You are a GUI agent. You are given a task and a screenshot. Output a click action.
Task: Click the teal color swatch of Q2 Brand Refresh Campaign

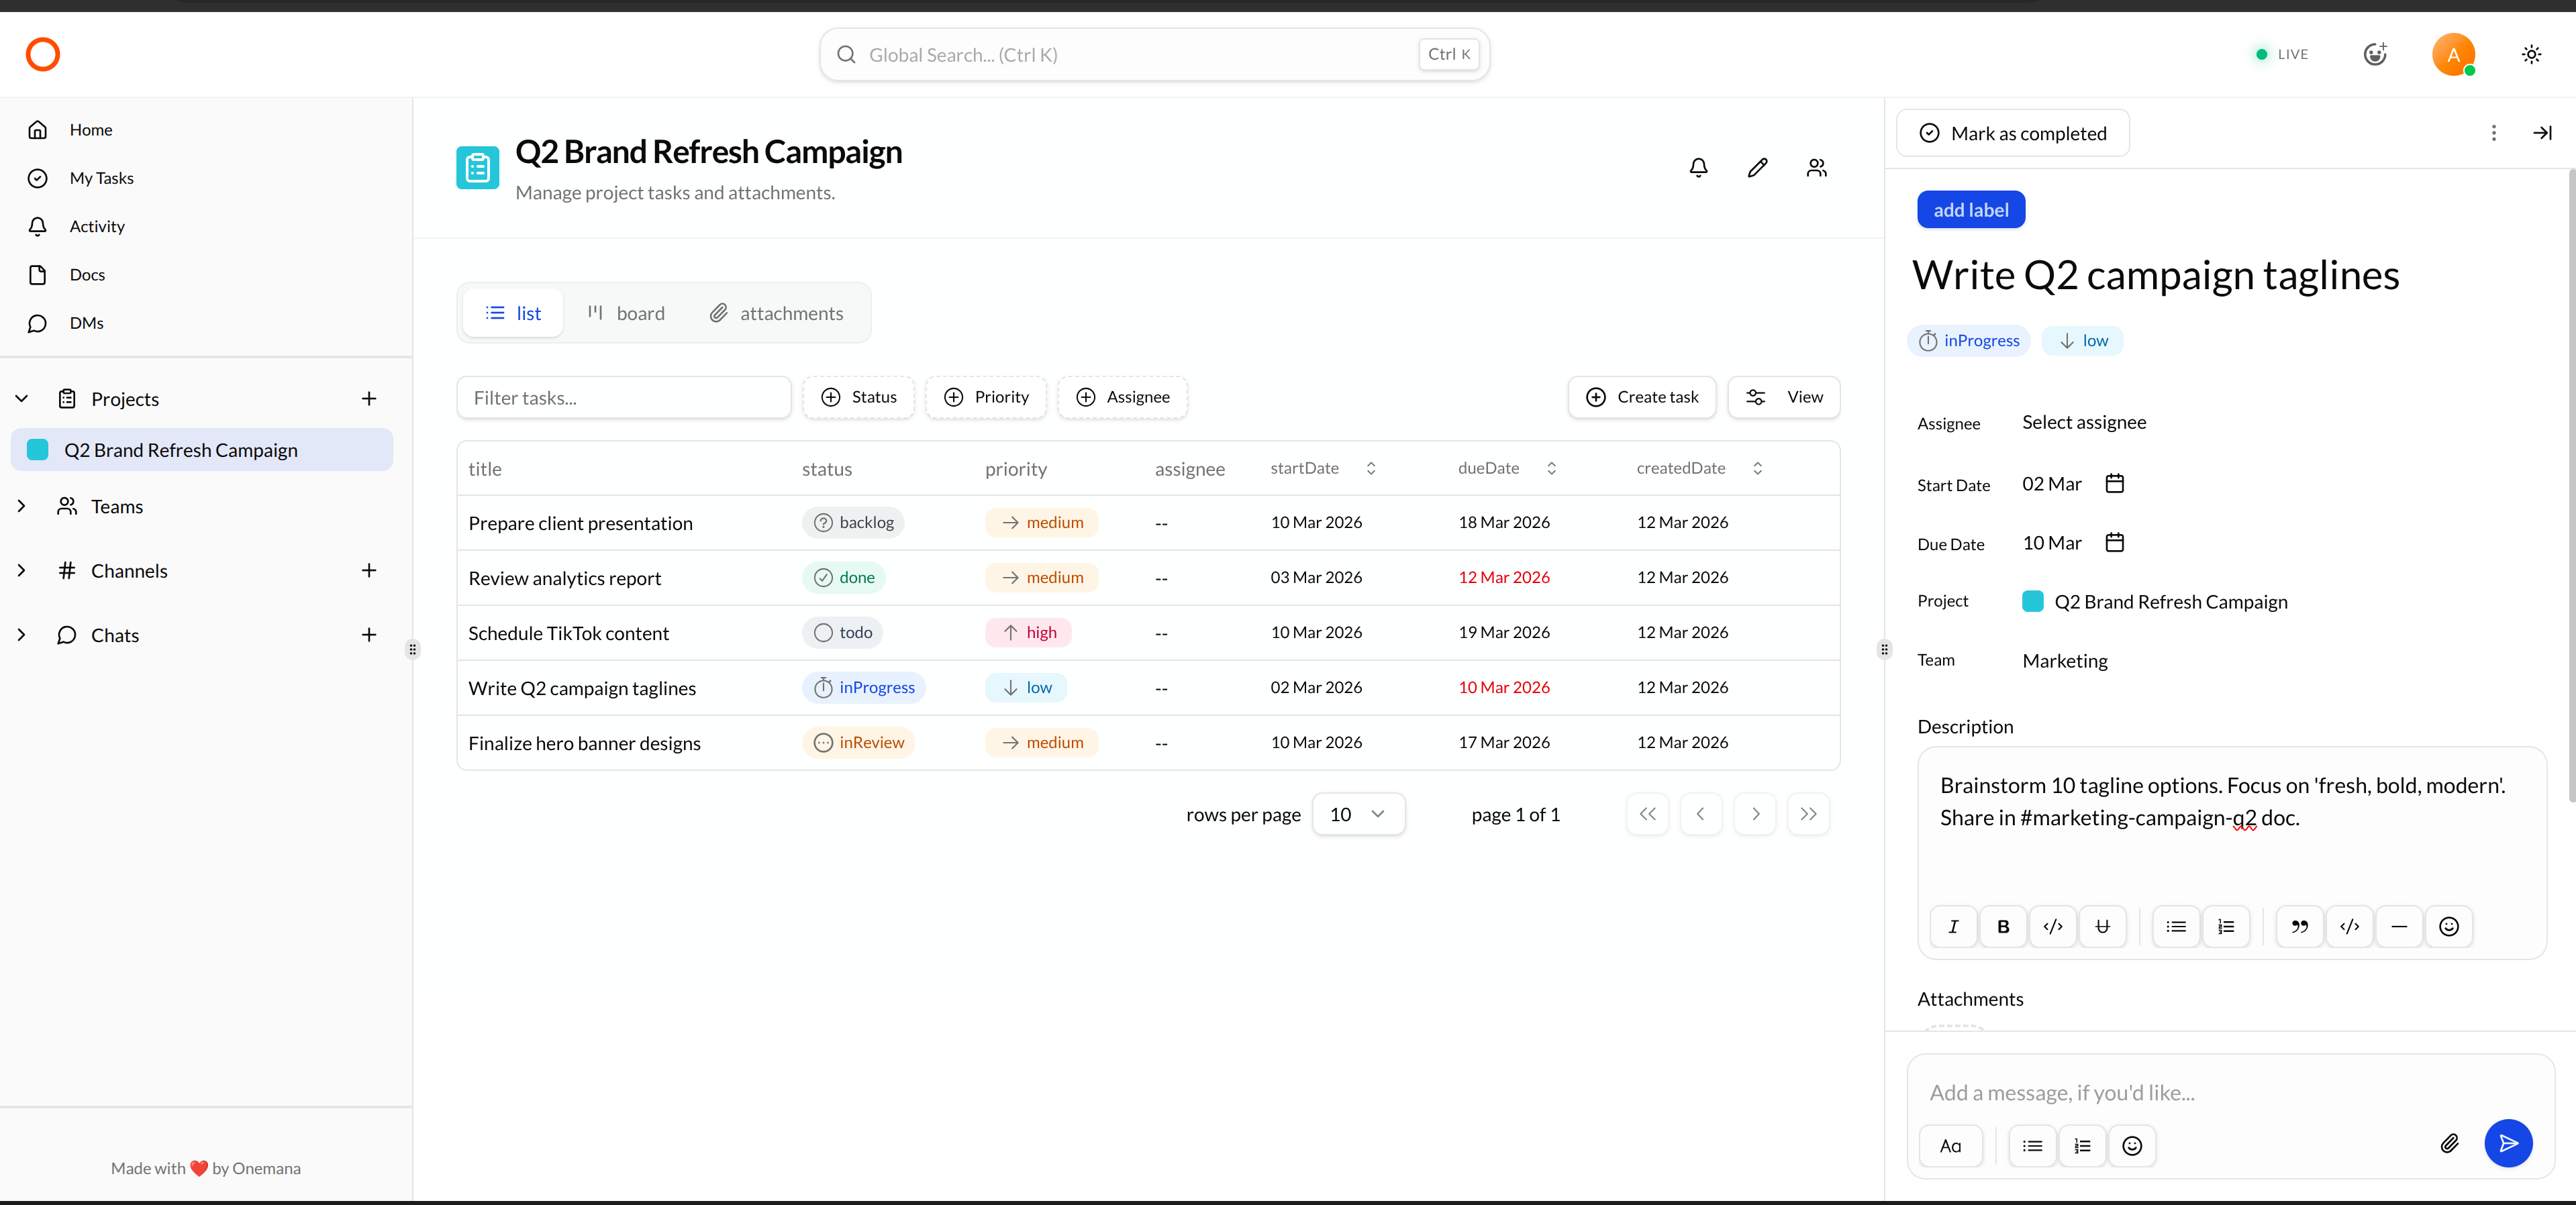point(37,450)
